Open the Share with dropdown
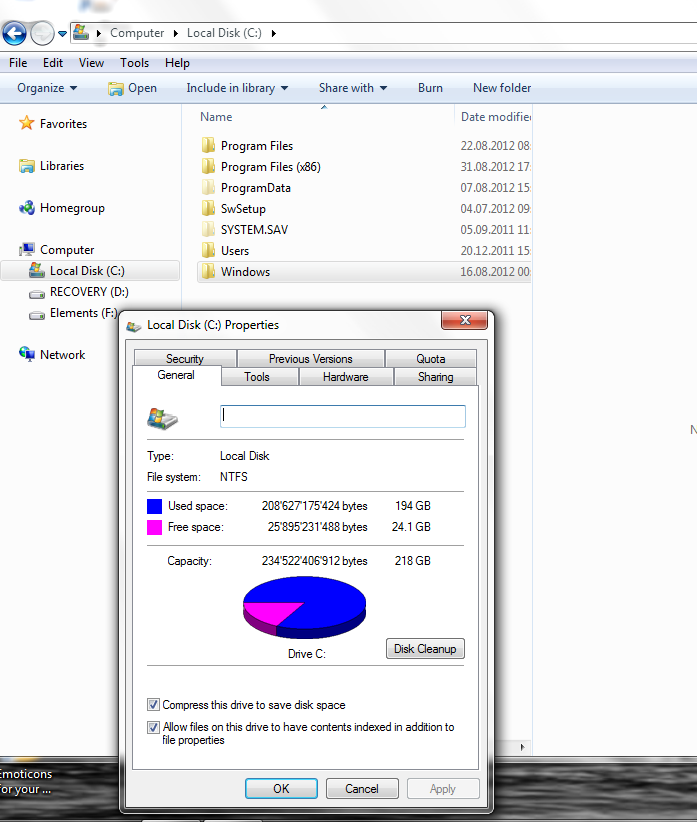The width and height of the screenshot is (697, 822). tap(353, 88)
